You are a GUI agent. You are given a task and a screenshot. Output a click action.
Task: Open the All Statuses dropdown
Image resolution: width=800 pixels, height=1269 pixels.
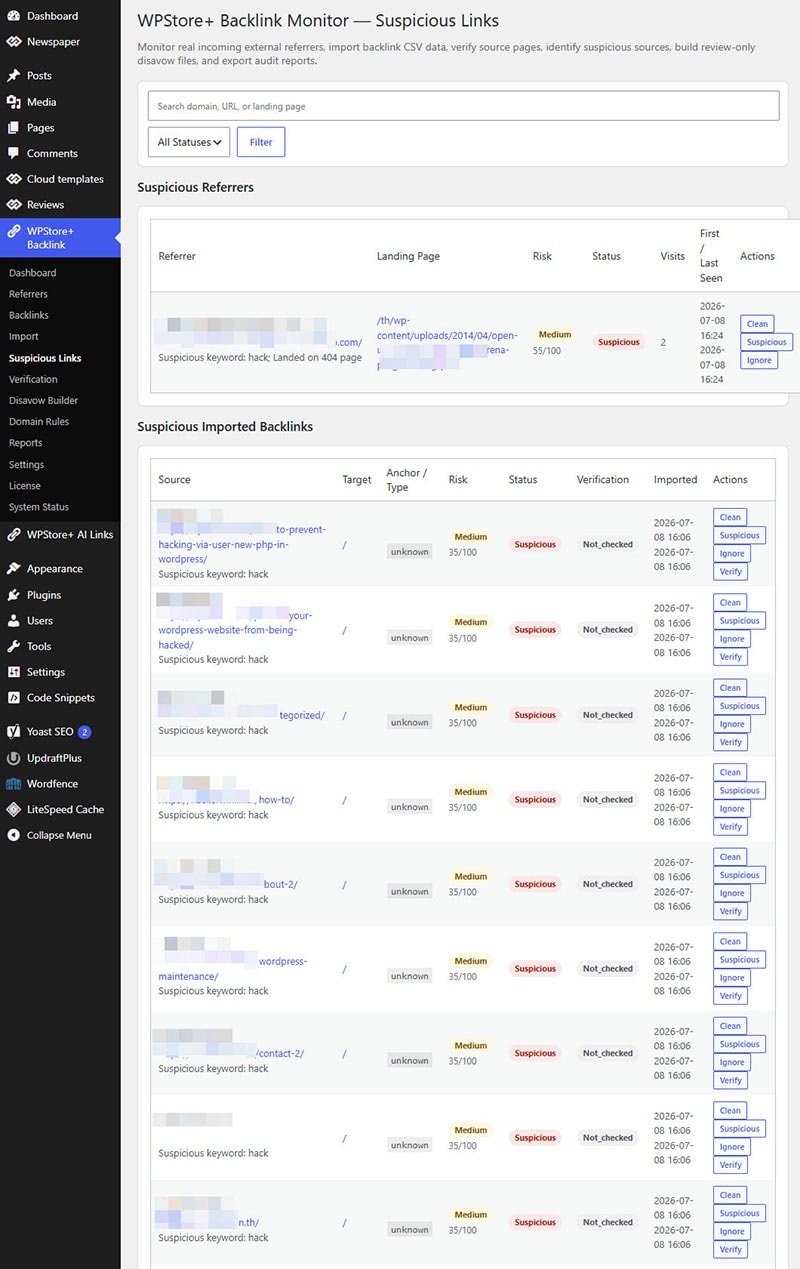pos(189,142)
